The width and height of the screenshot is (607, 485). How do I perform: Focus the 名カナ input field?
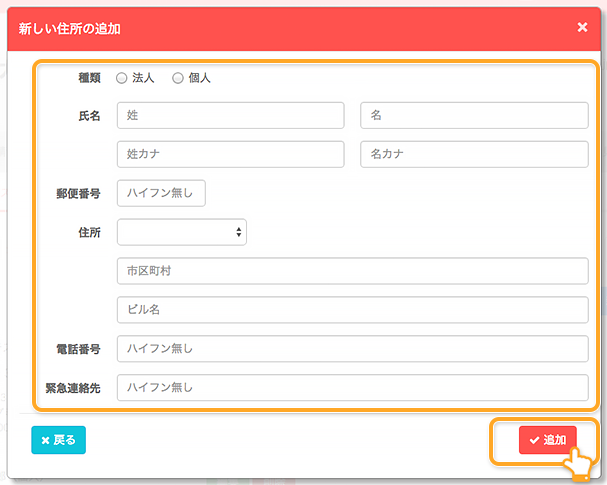(474, 154)
